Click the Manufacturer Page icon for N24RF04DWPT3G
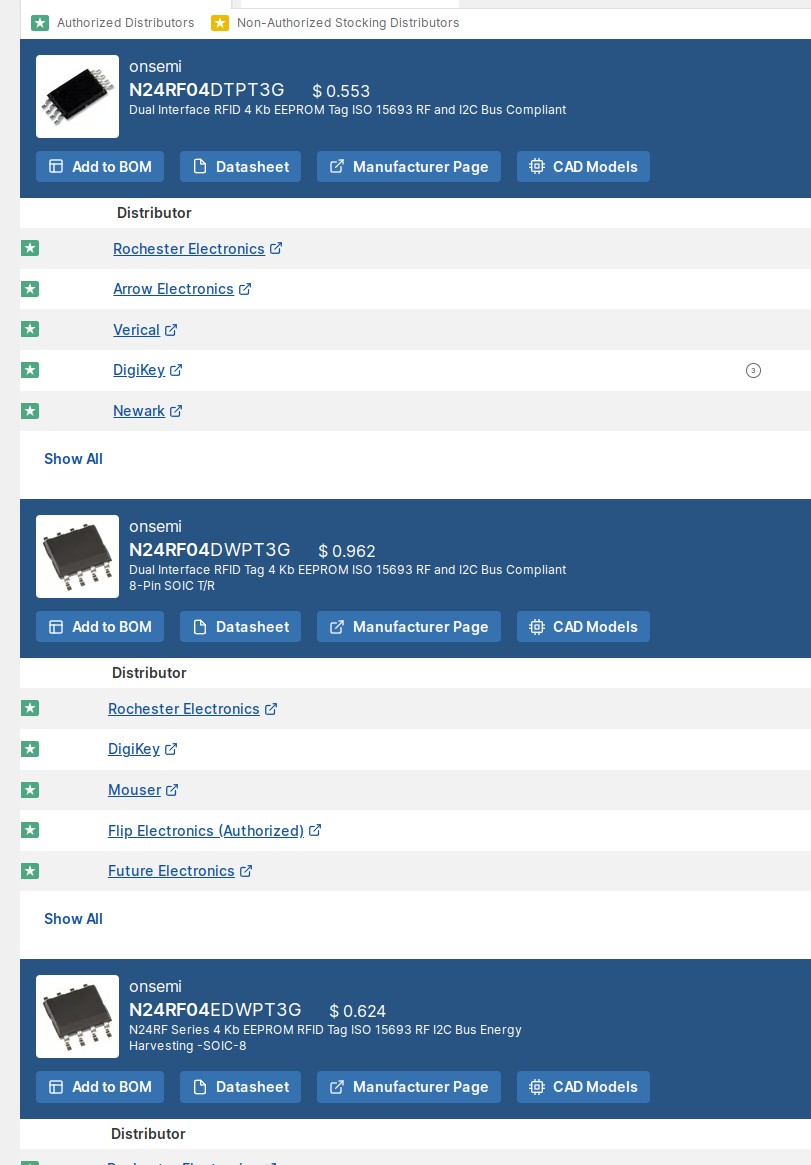Image resolution: width=811 pixels, height=1165 pixels. 338,627
